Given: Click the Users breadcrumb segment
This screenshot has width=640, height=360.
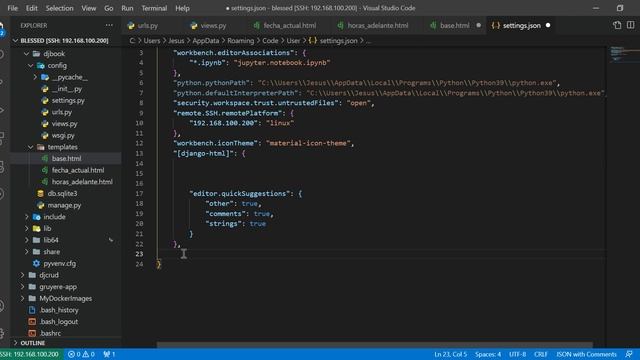Looking at the screenshot, I should [151, 40].
